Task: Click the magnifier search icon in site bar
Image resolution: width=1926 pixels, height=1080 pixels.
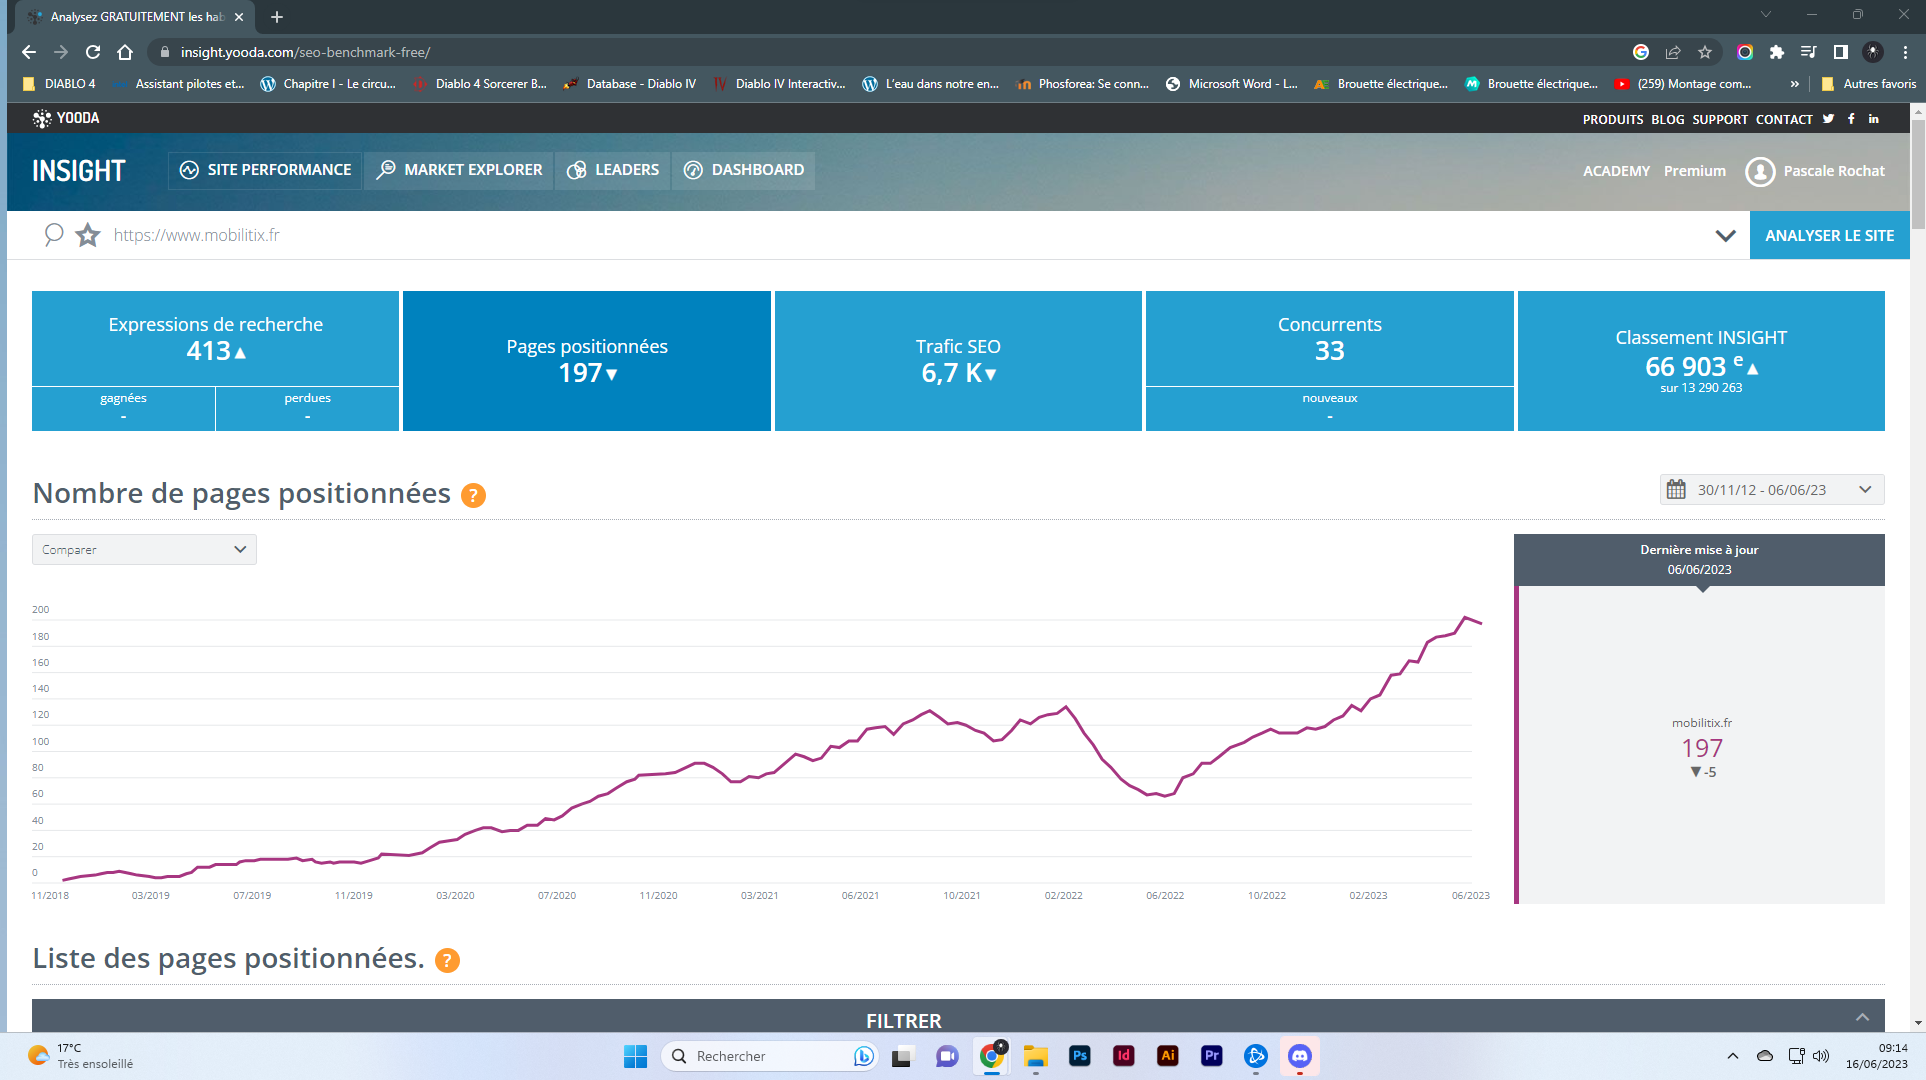Action: 54,235
